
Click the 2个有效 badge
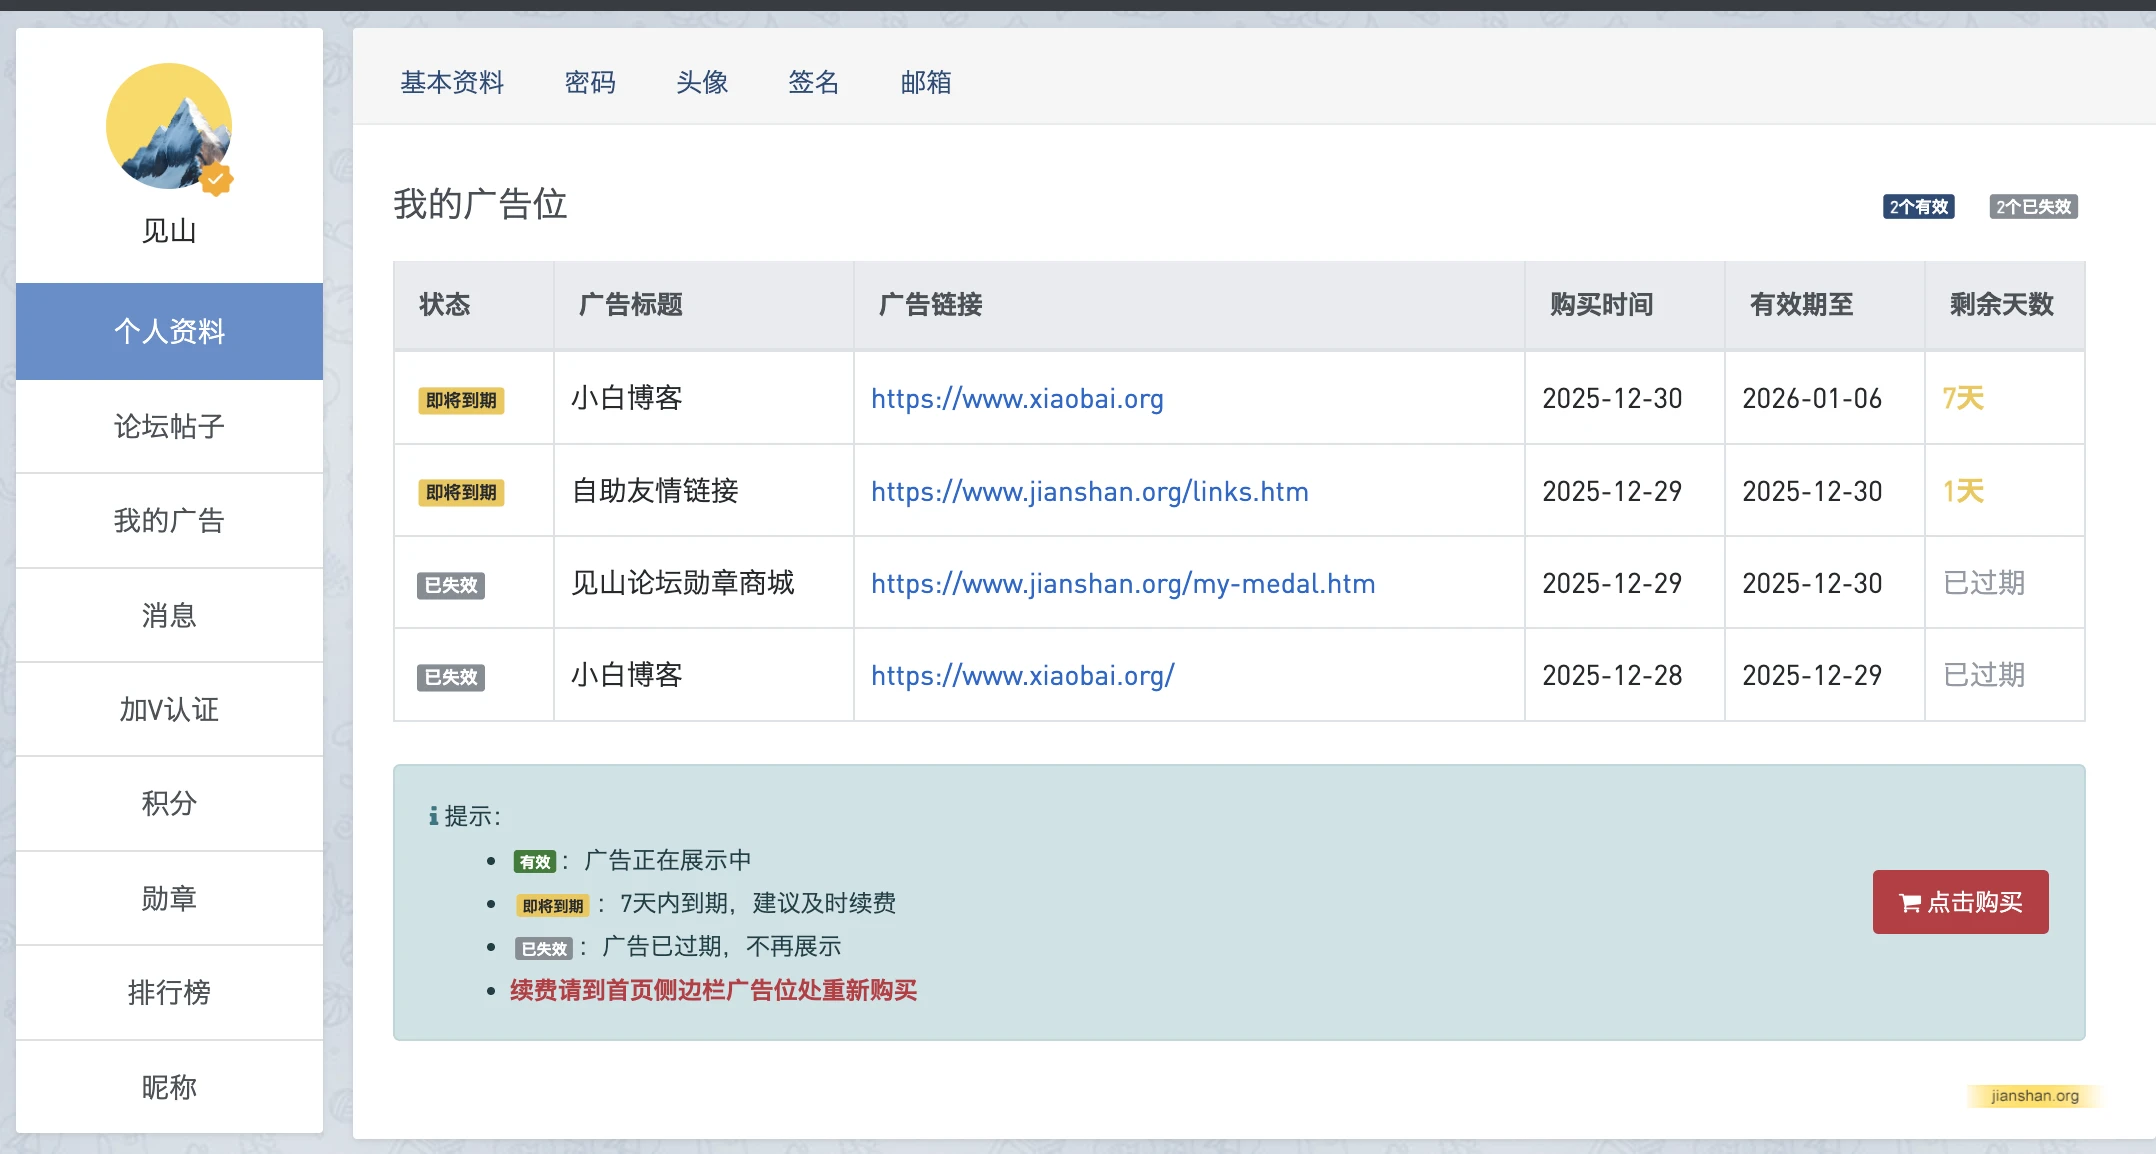(1919, 206)
